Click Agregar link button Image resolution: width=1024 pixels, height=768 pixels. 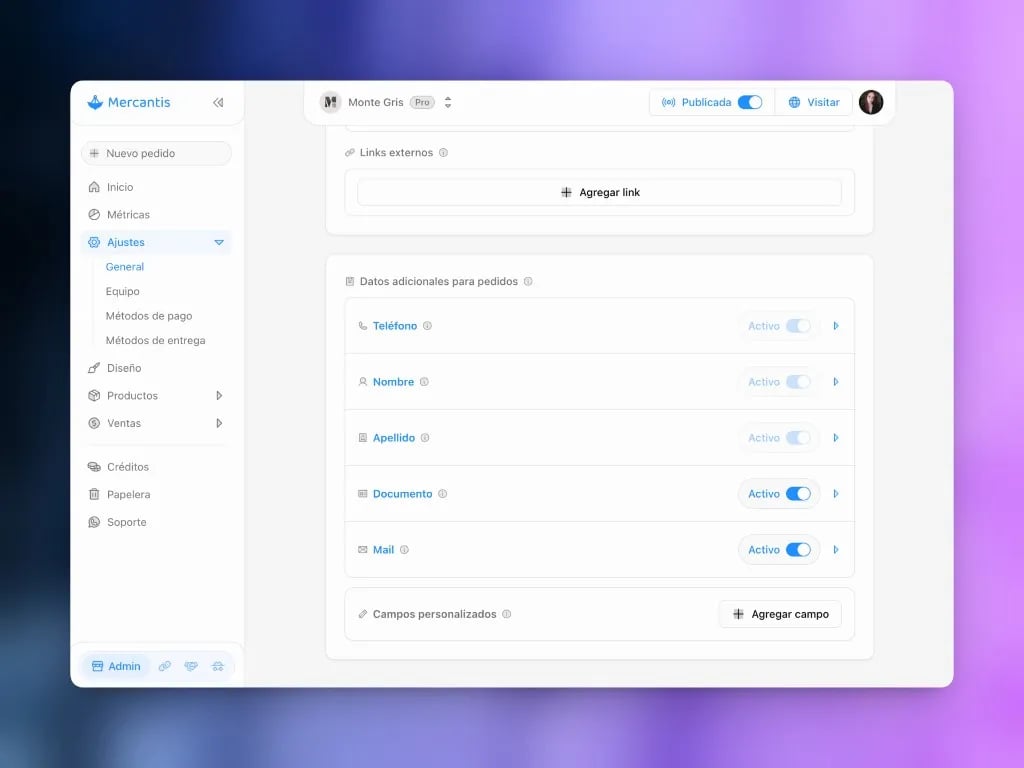coord(600,193)
